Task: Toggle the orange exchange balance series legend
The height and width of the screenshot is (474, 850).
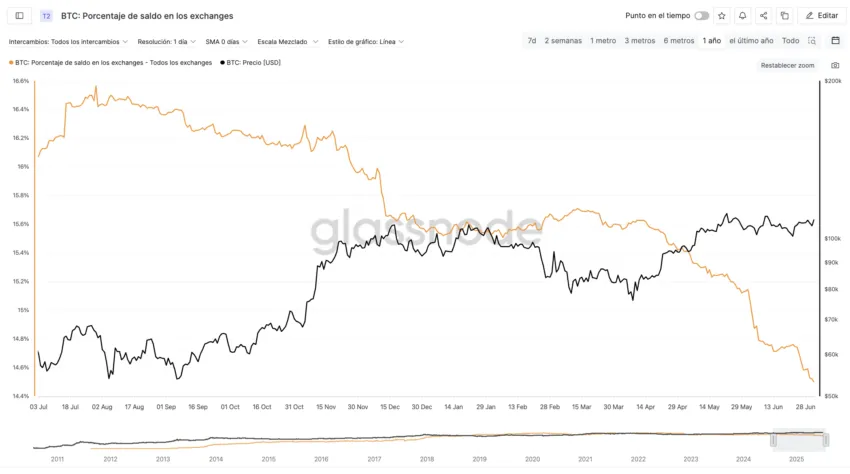Action: 111,63
